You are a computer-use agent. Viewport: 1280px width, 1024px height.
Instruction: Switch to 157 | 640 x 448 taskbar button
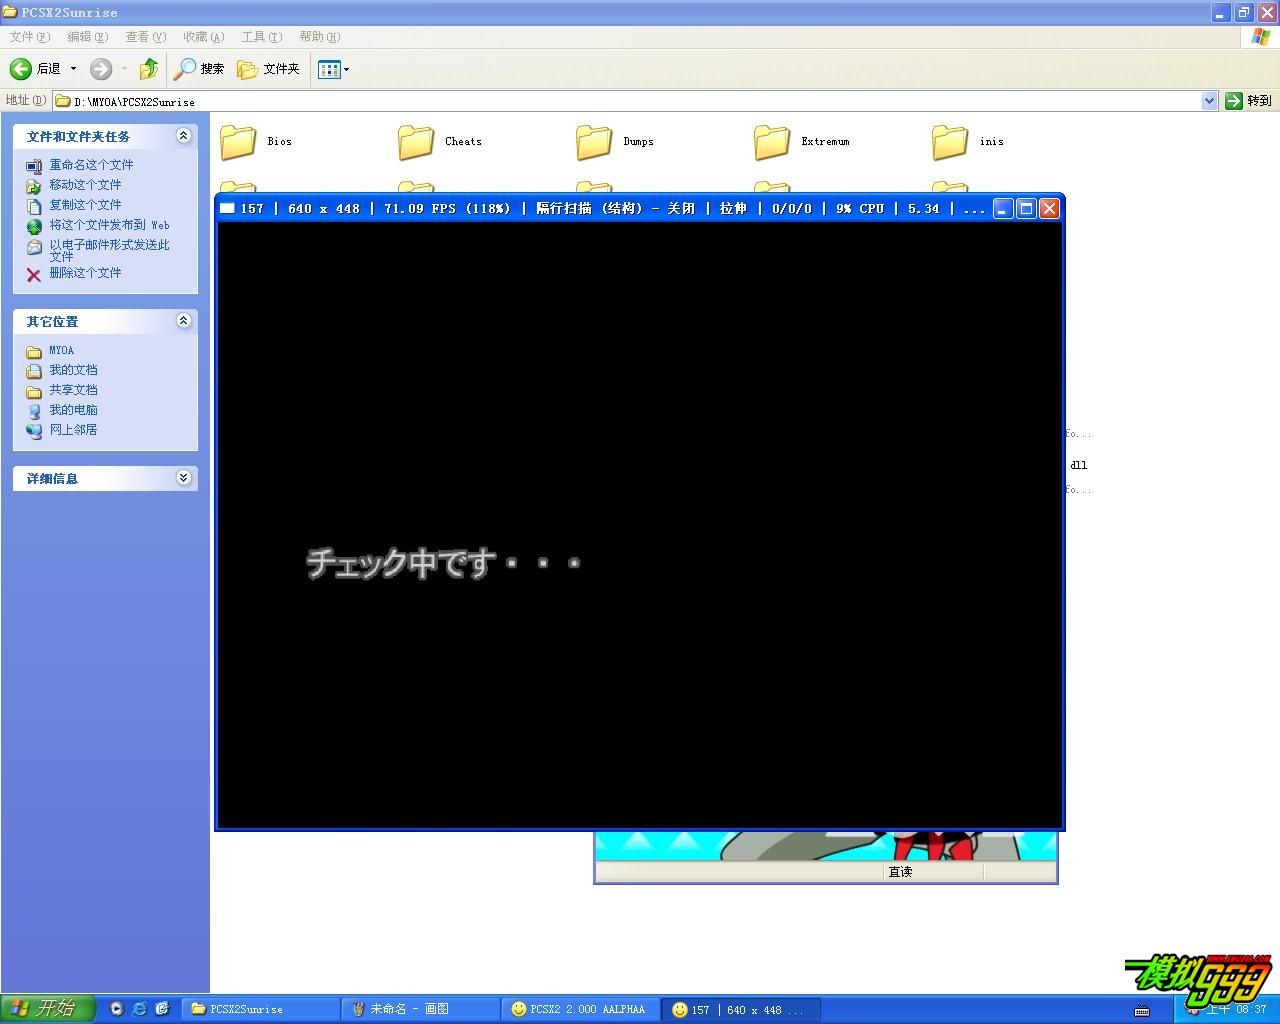(741, 1009)
